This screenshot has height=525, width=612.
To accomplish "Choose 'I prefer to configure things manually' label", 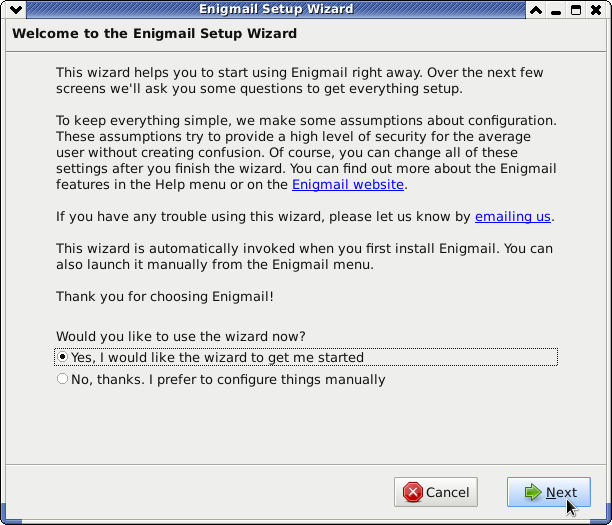I will (x=267, y=379).
